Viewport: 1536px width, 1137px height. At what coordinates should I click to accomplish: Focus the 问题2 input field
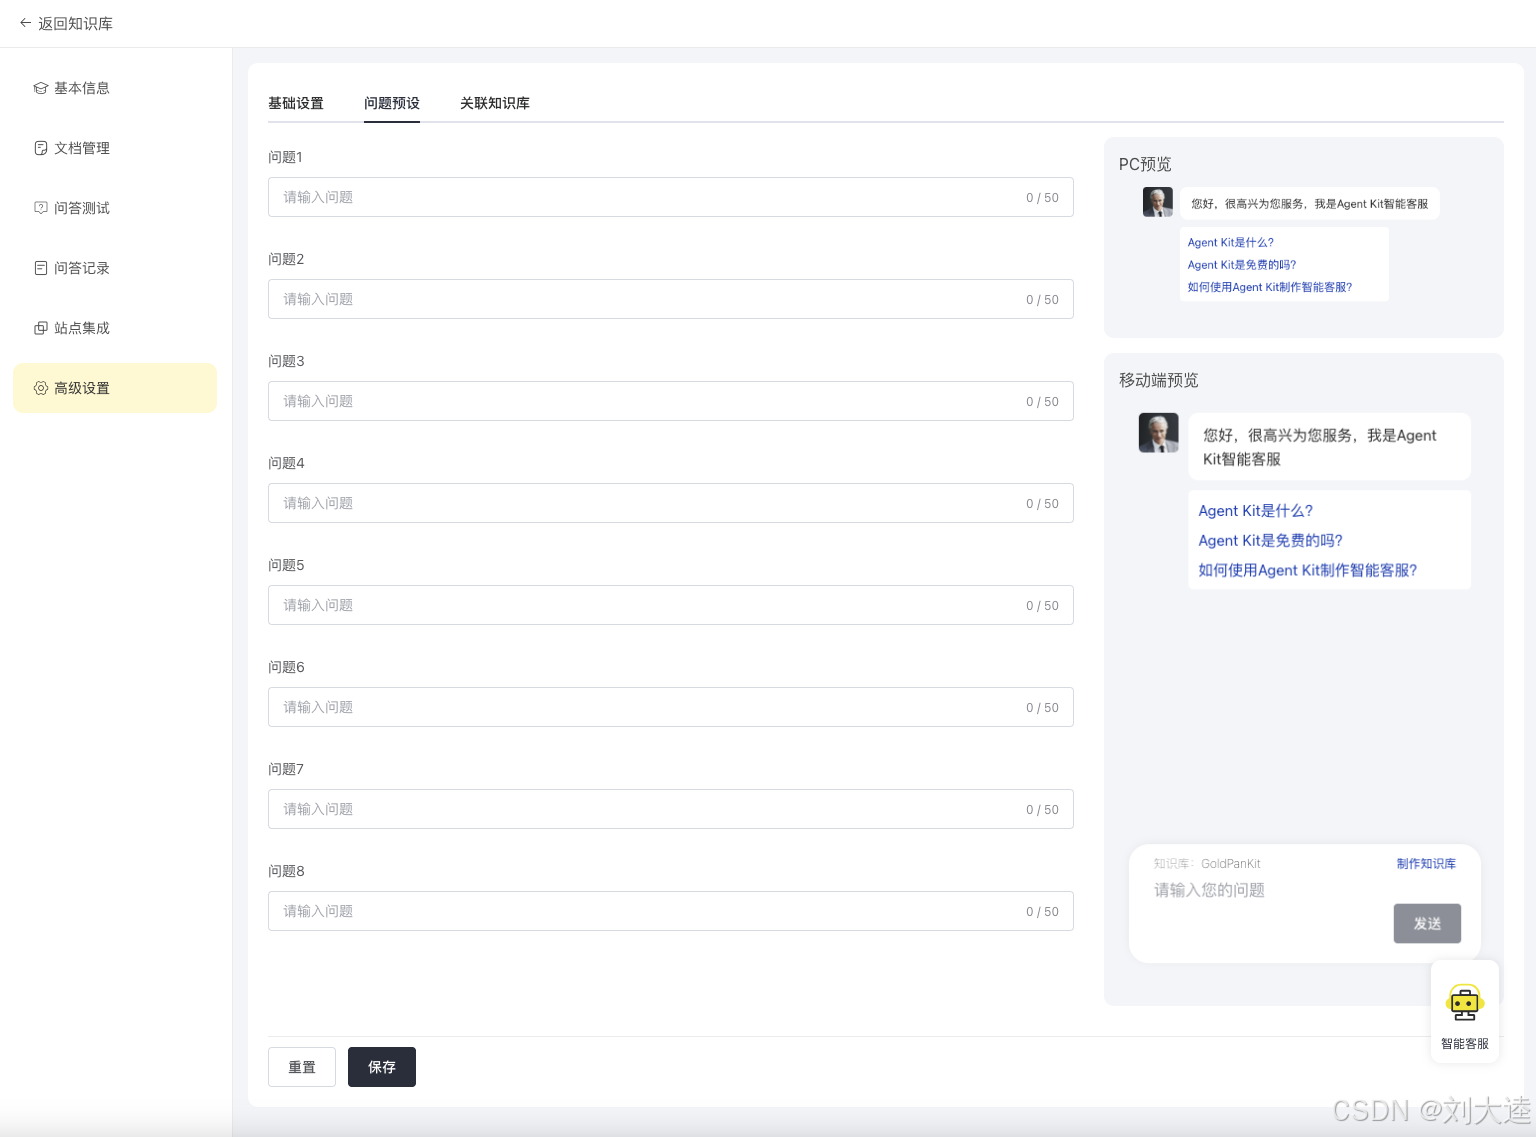pyautogui.click(x=671, y=299)
